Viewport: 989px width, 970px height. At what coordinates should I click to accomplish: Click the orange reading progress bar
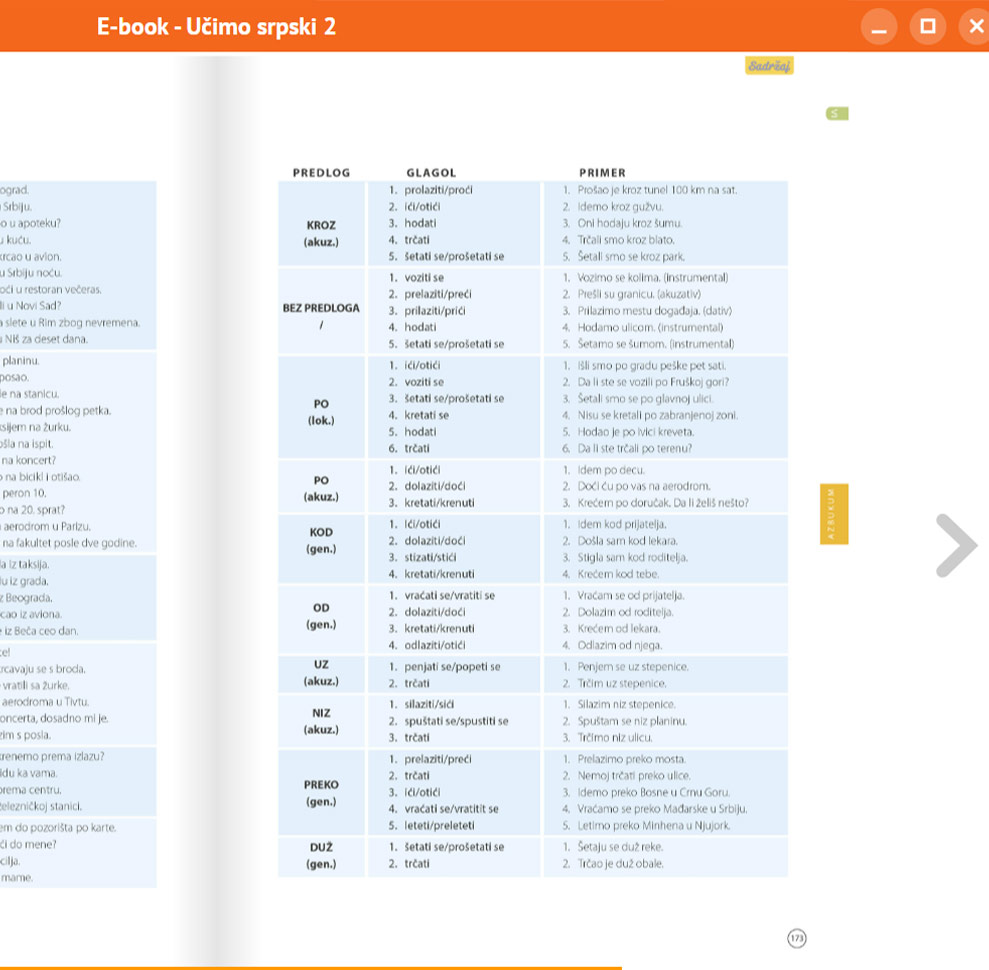(310, 967)
